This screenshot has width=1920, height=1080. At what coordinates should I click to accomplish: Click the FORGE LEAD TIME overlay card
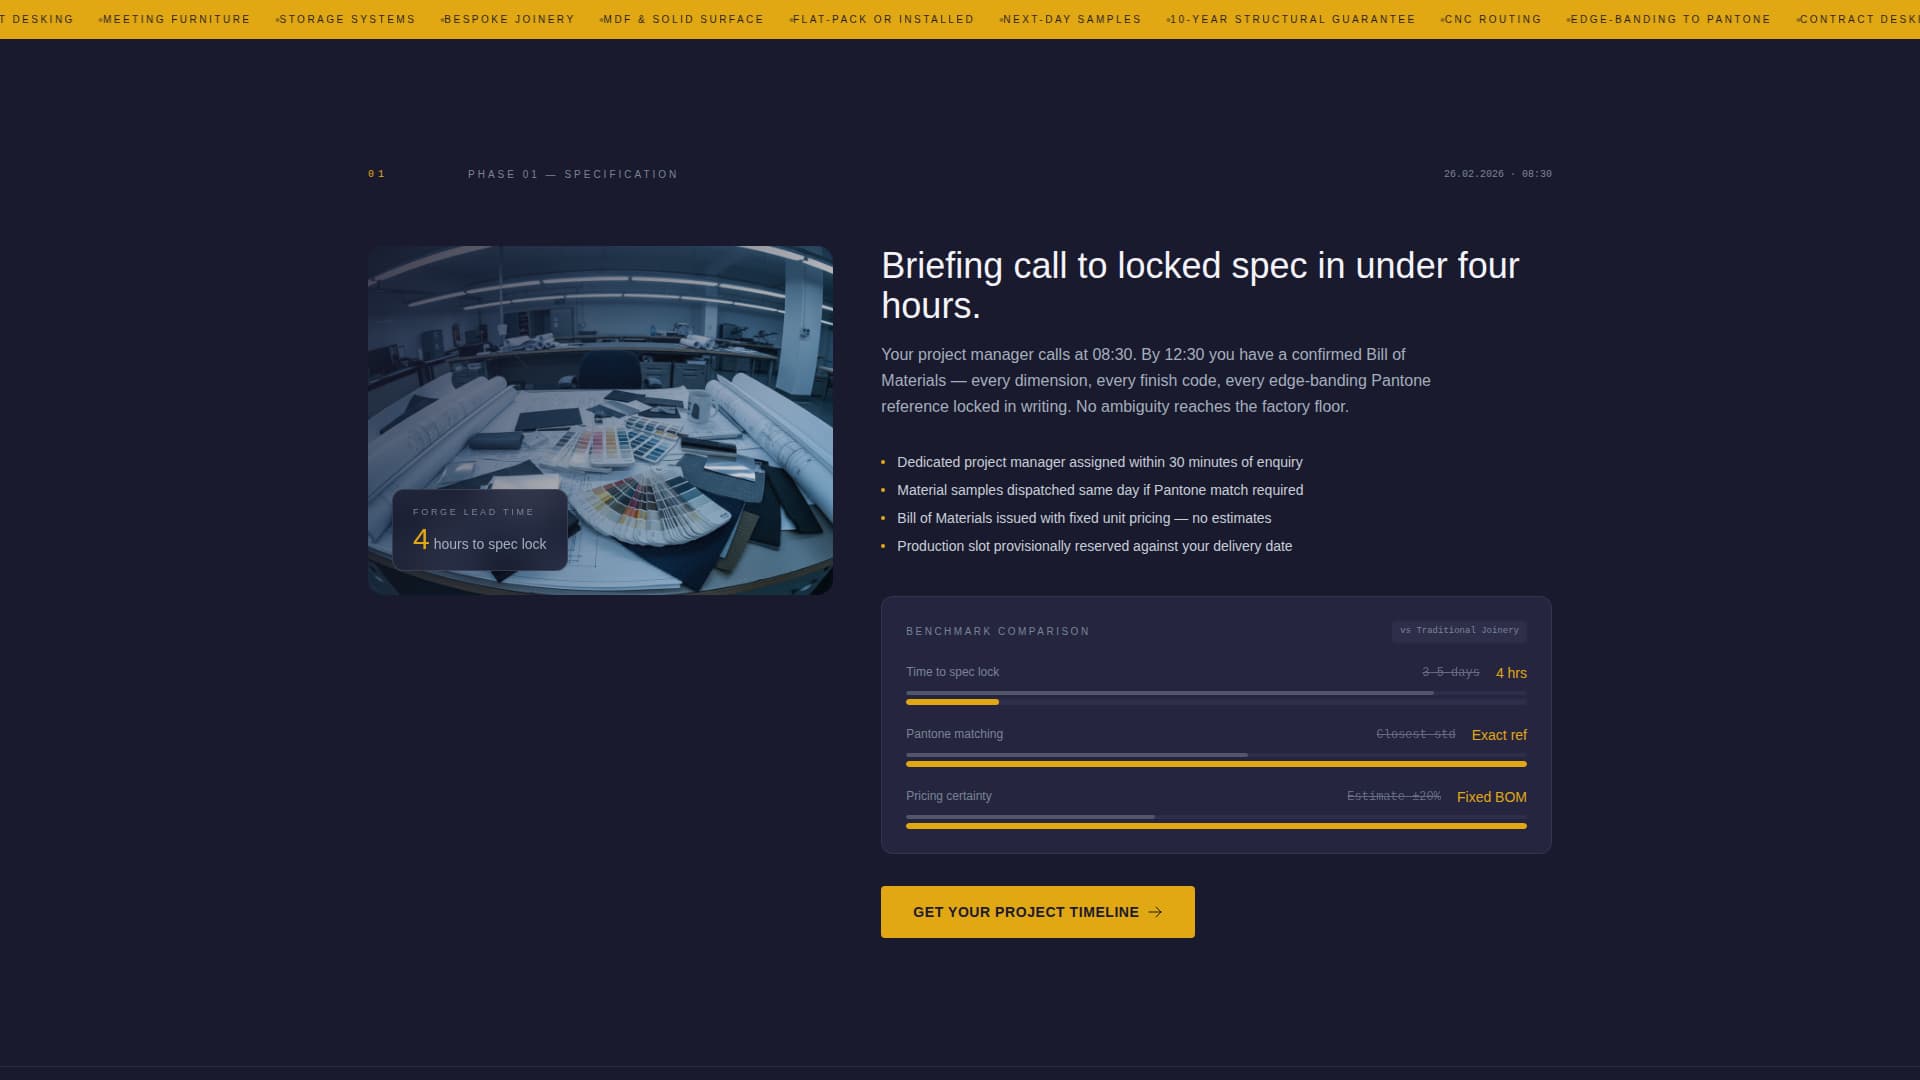[480, 530]
